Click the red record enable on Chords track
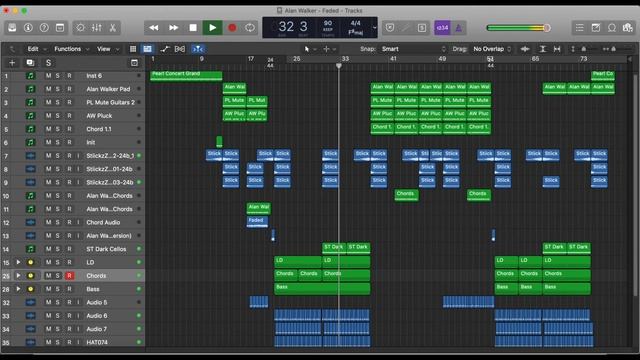Screen dimensions: 640x360 click(69, 276)
